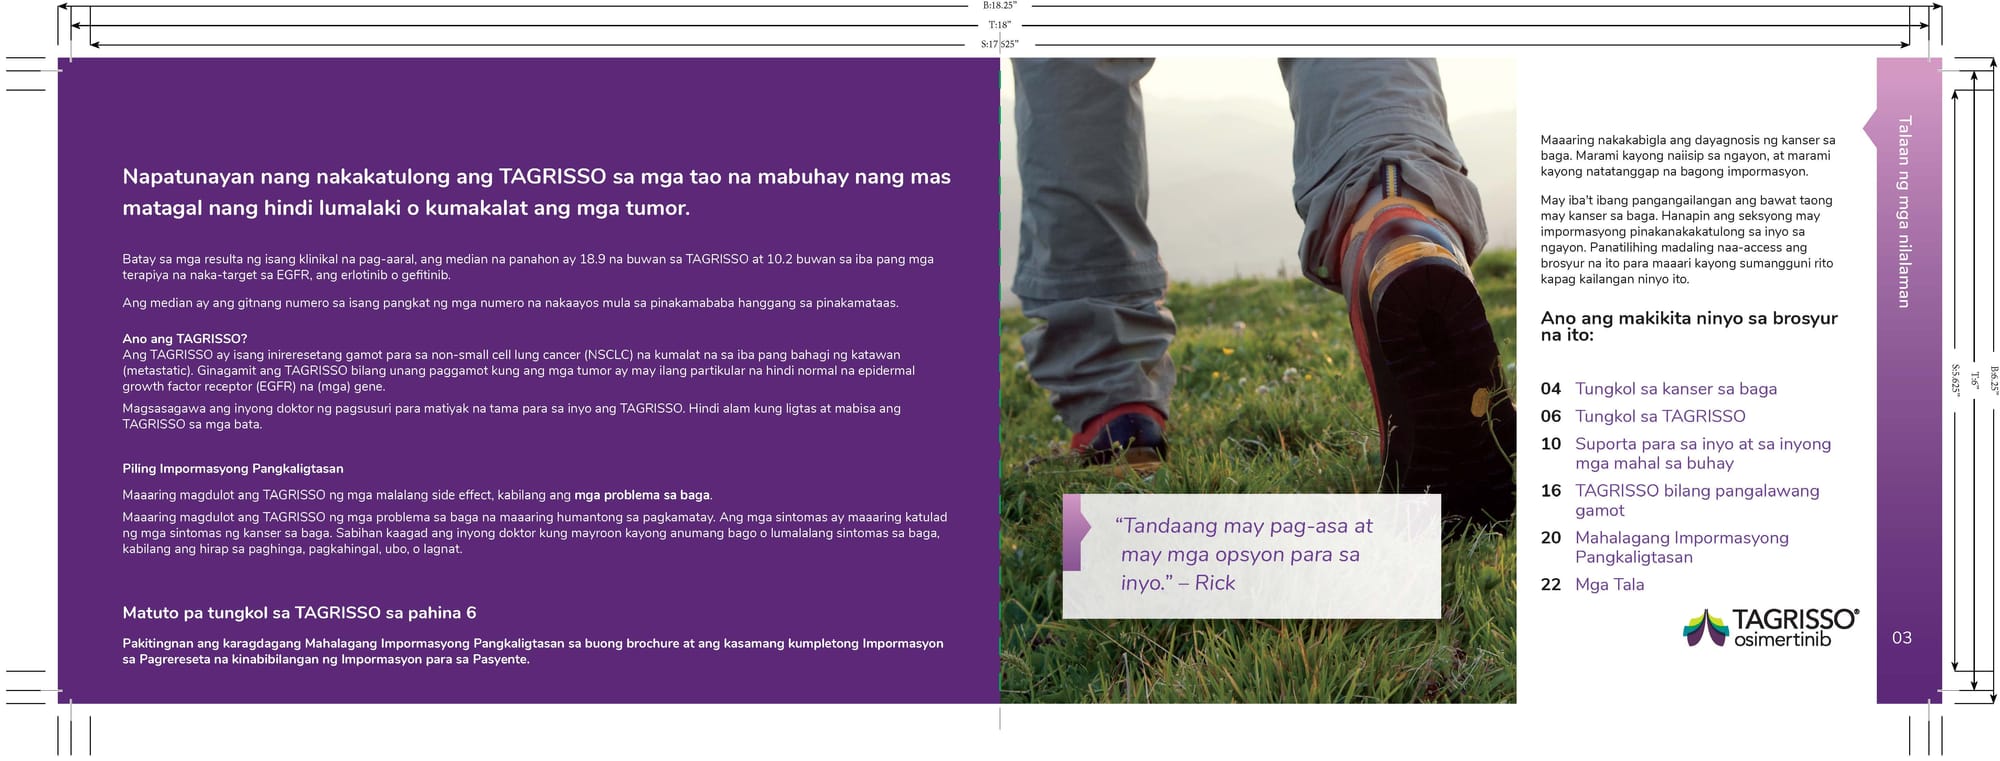Screen dimensions: 2000x761
Task: Click paragraph starting "Batay sa mga resulta ng isang klinikal"
Action: 528,267
